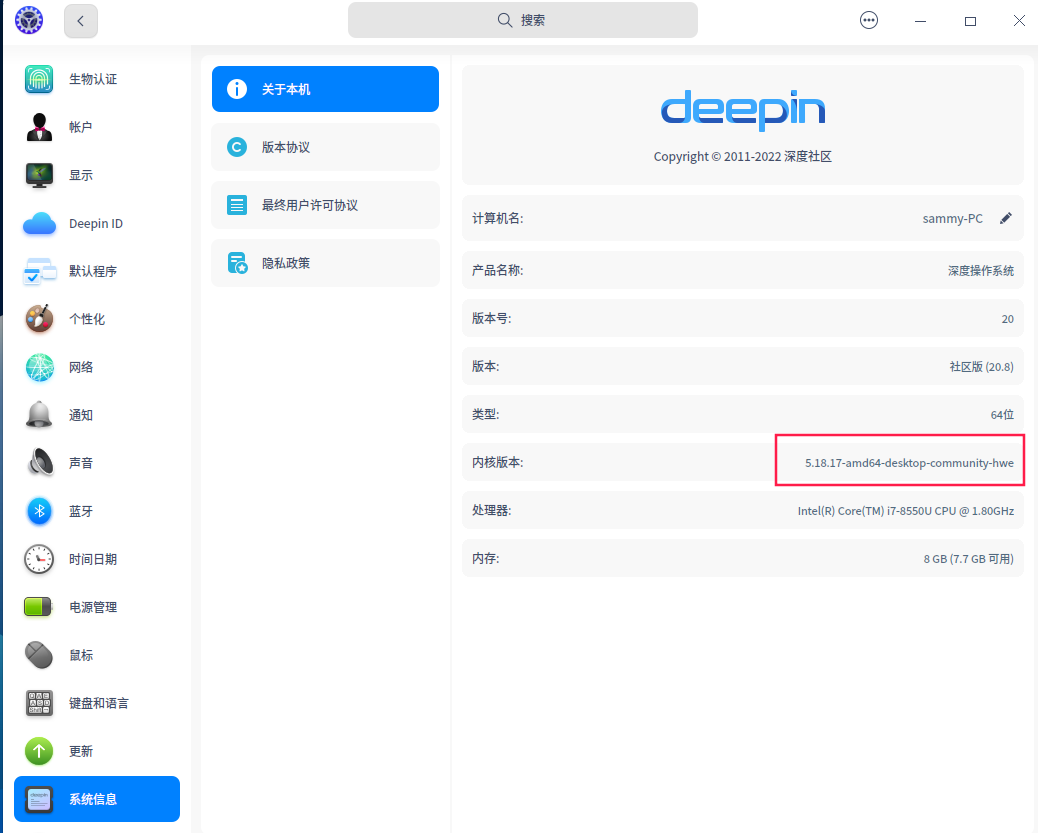Click the 内核版本 label
The image size is (1038, 833).
[498, 462]
